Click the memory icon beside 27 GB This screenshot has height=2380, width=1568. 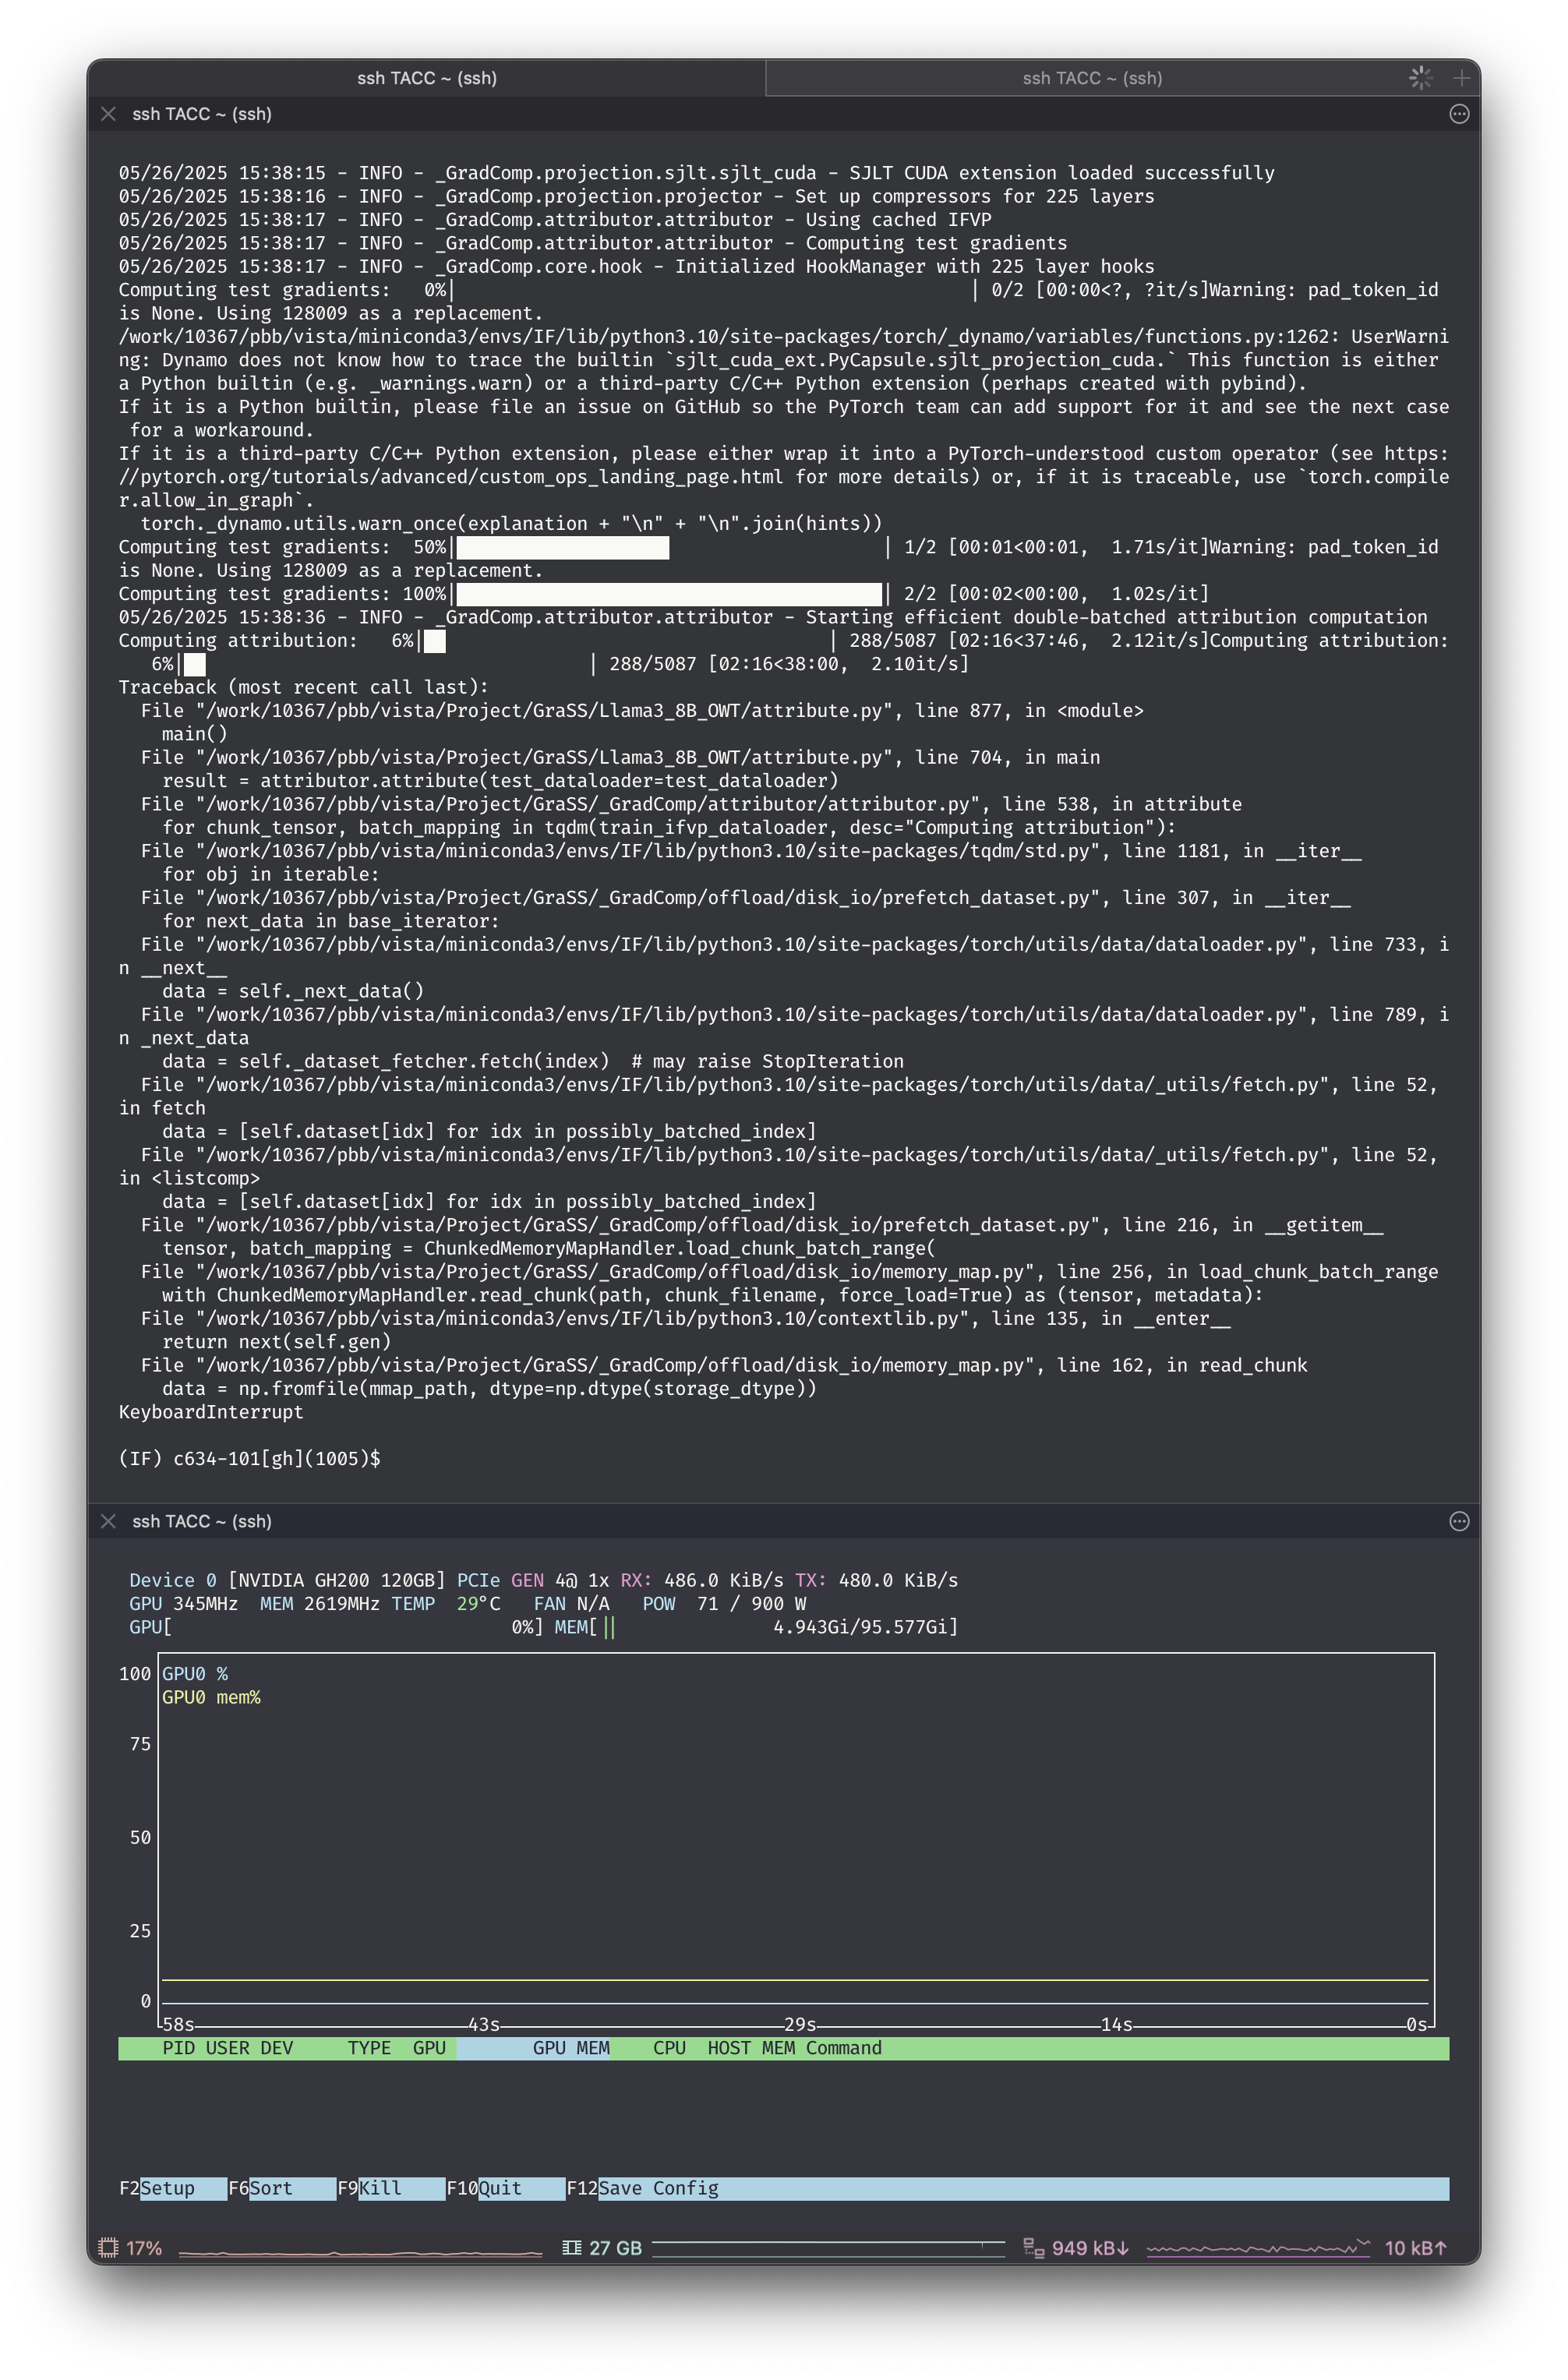coord(572,2248)
